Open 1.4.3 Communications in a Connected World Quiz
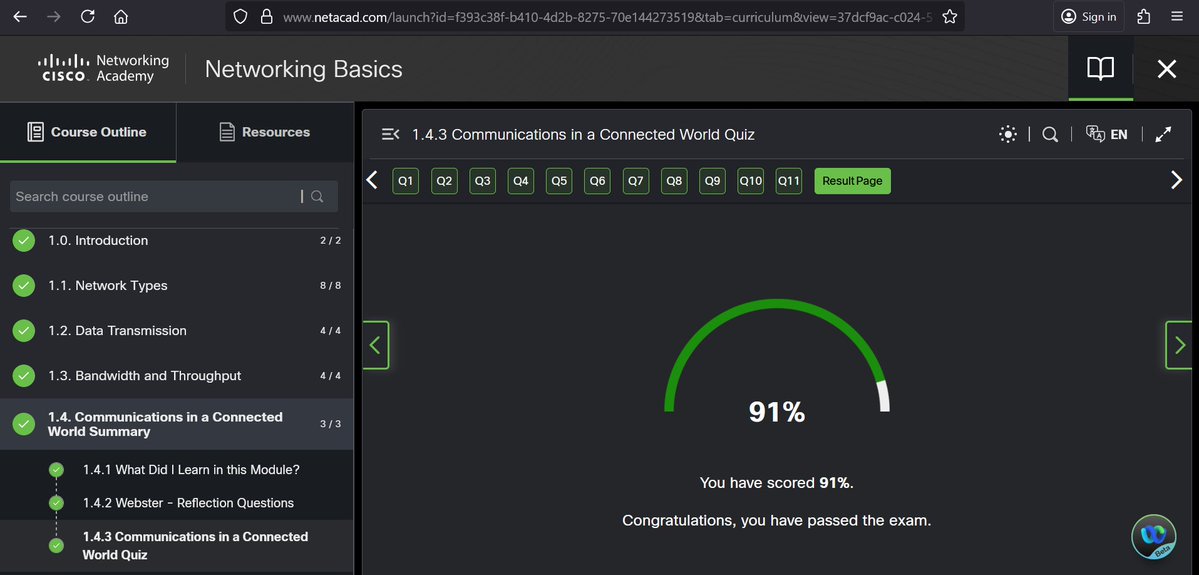 [x=195, y=545]
